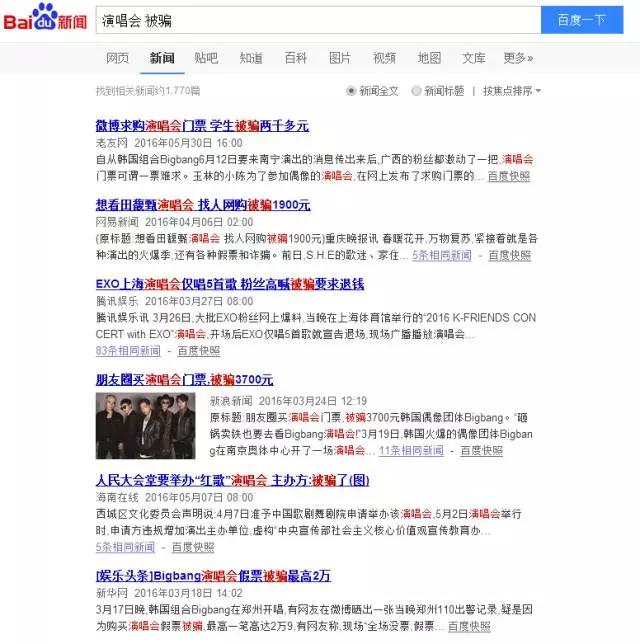
Task: Click source line 新华网 2016年03月18日 14:02
Action: pos(169,593)
